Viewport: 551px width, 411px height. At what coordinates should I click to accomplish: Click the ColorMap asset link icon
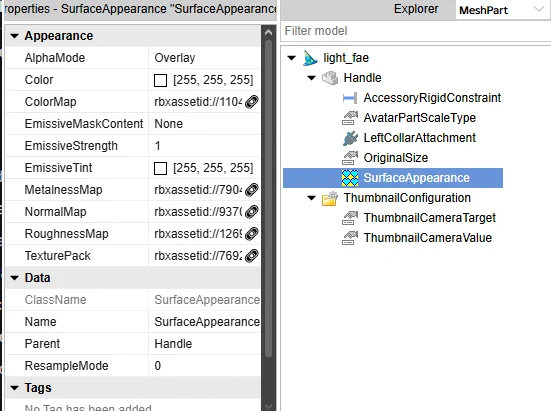(x=252, y=102)
